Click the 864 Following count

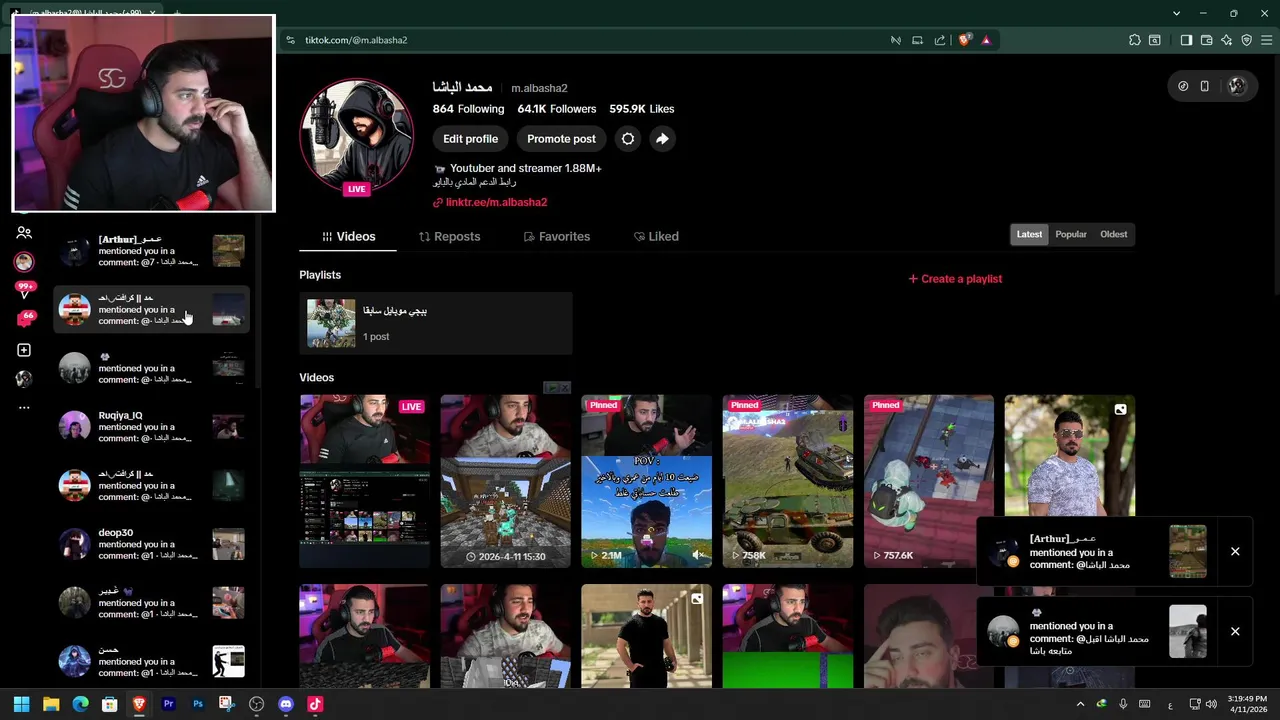click(x=468, y=109)
